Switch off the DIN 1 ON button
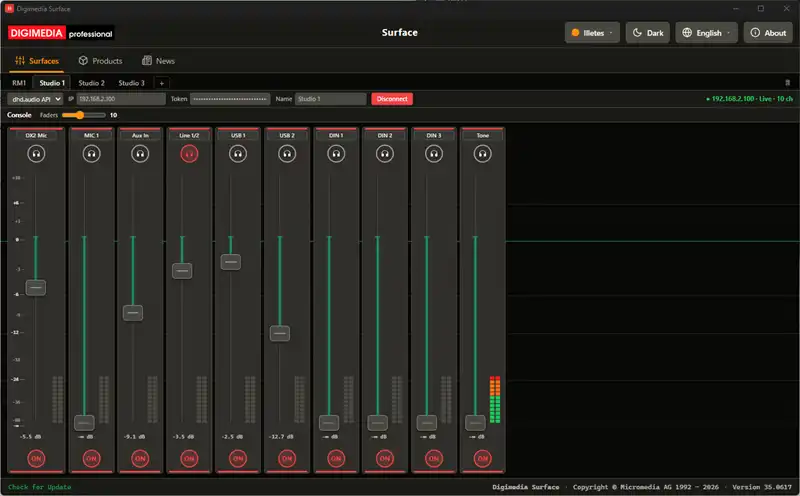 pos(336,458)
